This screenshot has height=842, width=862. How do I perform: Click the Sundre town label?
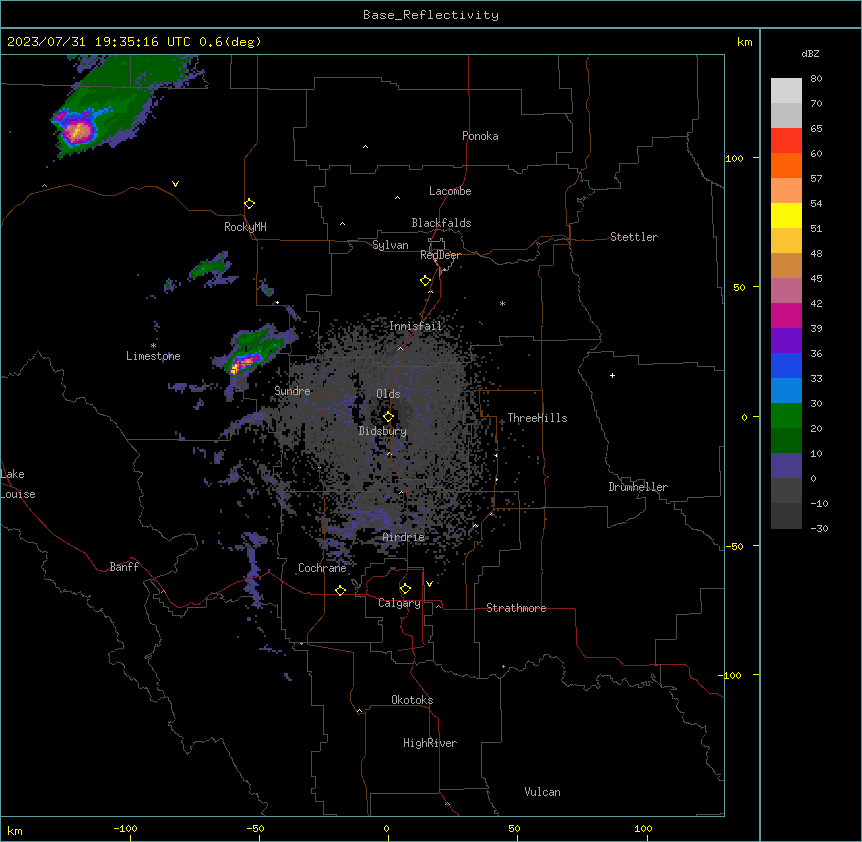[x=292, y=391]
